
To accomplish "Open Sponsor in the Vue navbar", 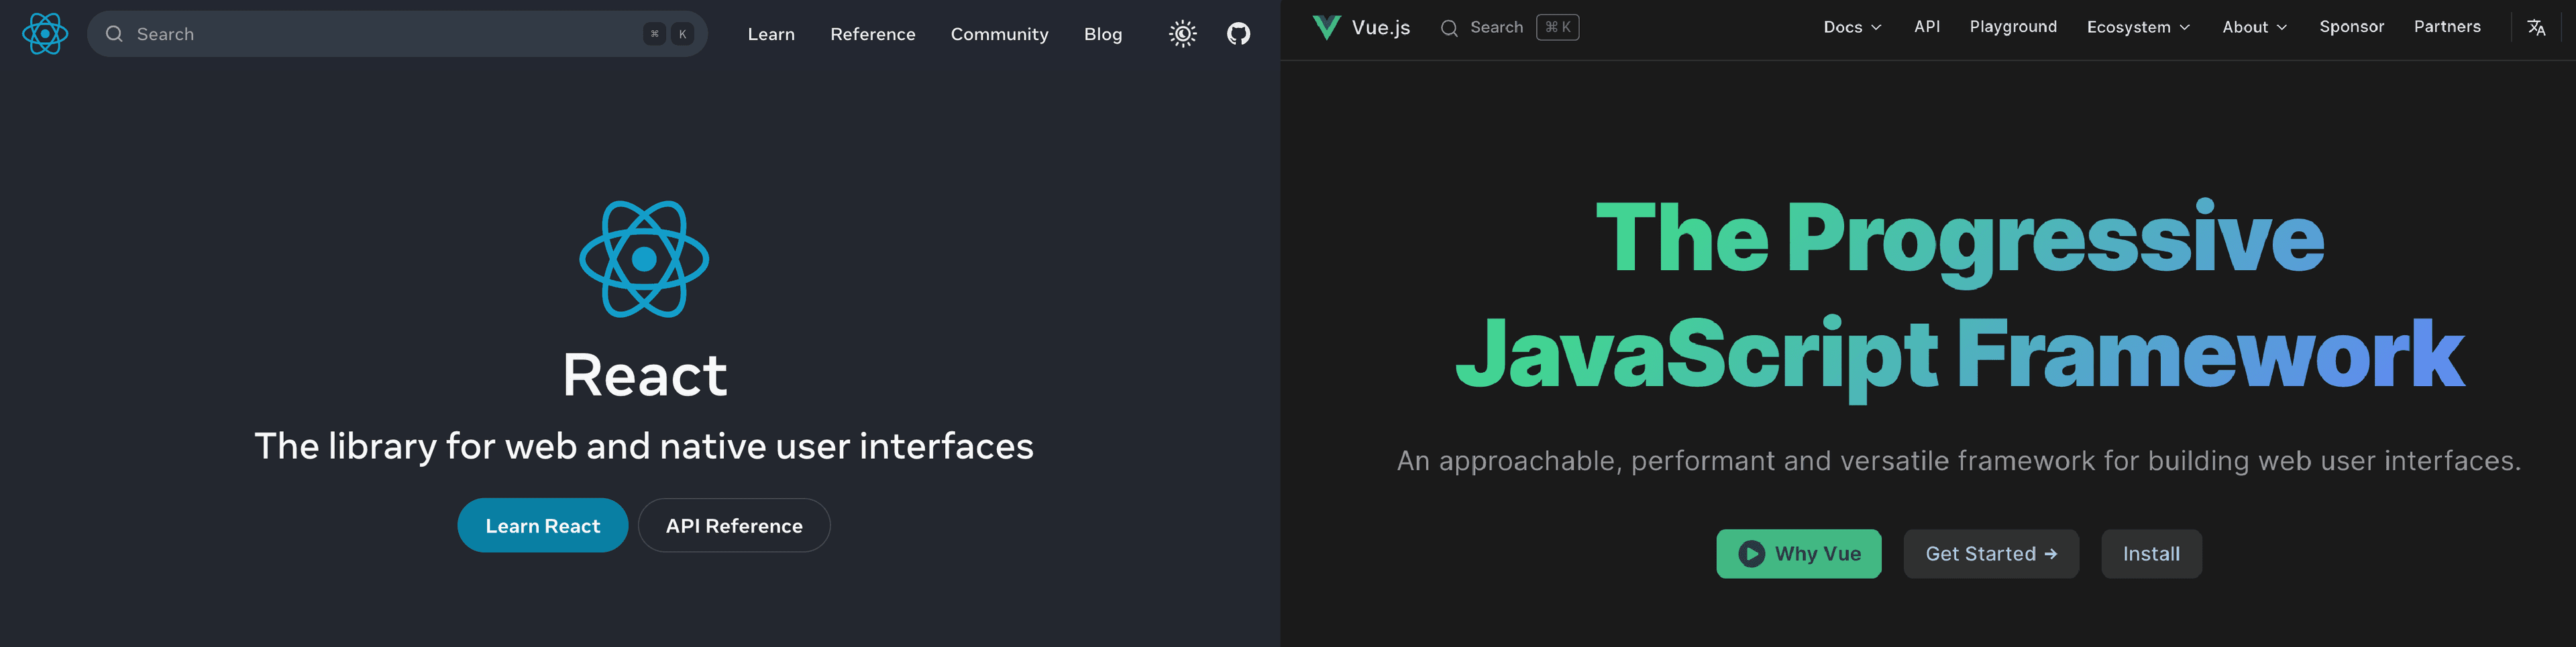I will [2351, 27].
